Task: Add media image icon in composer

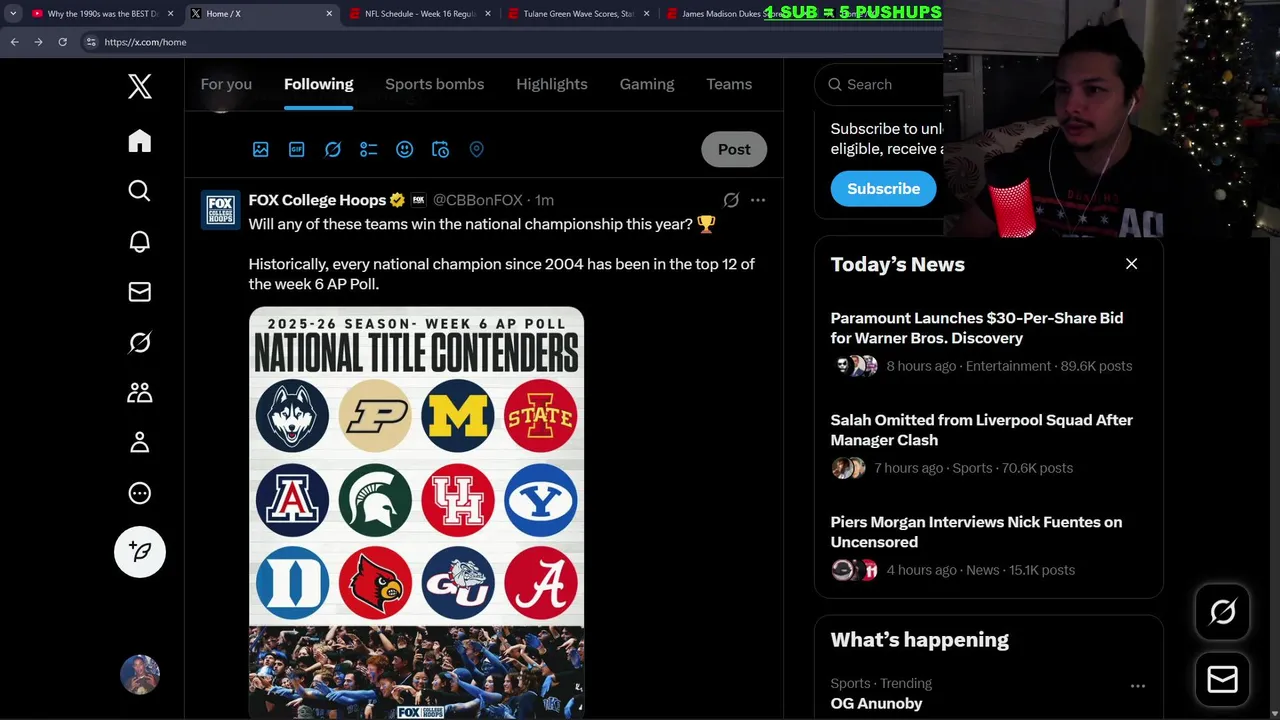Action: [261, 149]
